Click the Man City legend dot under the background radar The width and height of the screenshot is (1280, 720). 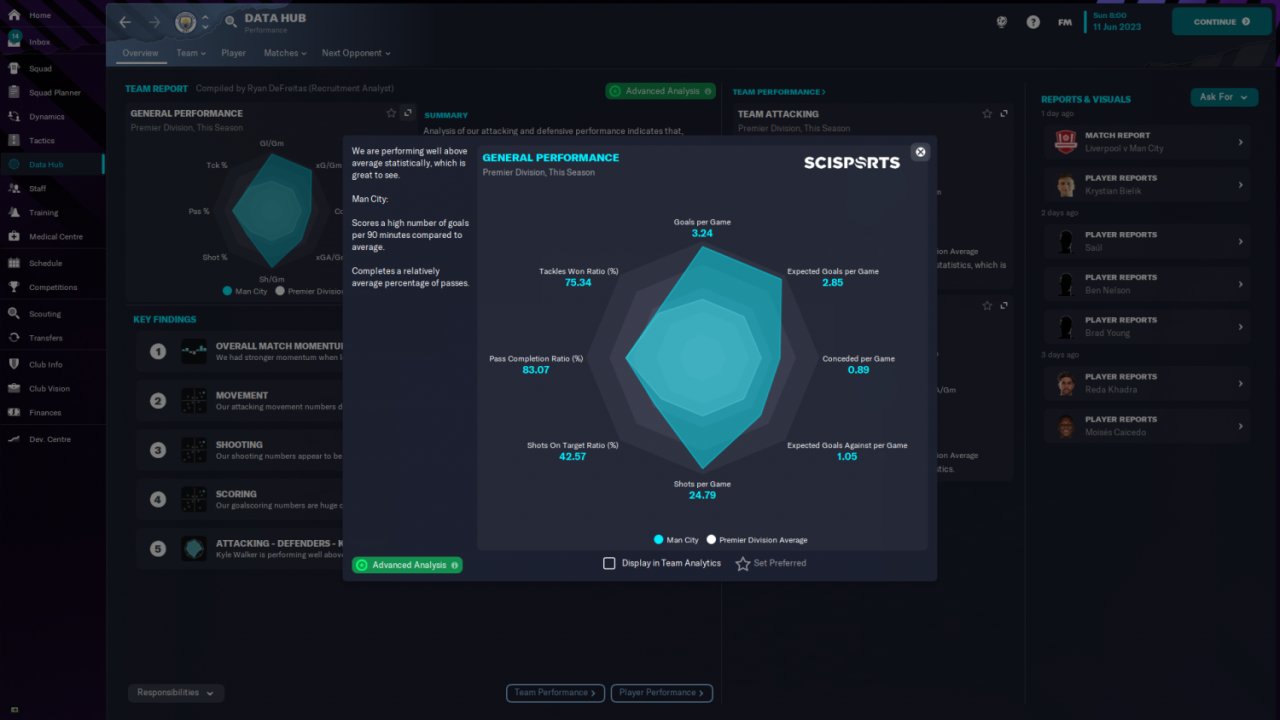(x=227, y=292)
